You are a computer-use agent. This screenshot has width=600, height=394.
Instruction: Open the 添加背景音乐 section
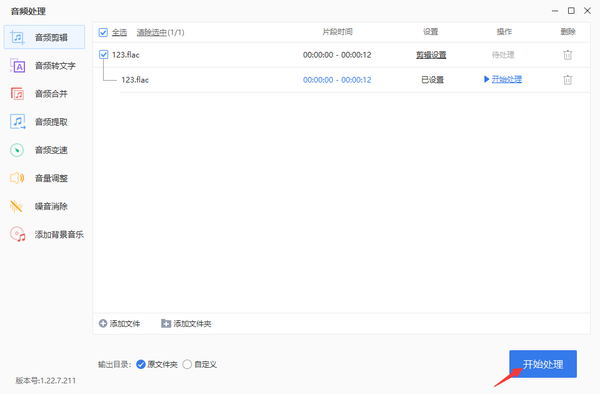44,234
